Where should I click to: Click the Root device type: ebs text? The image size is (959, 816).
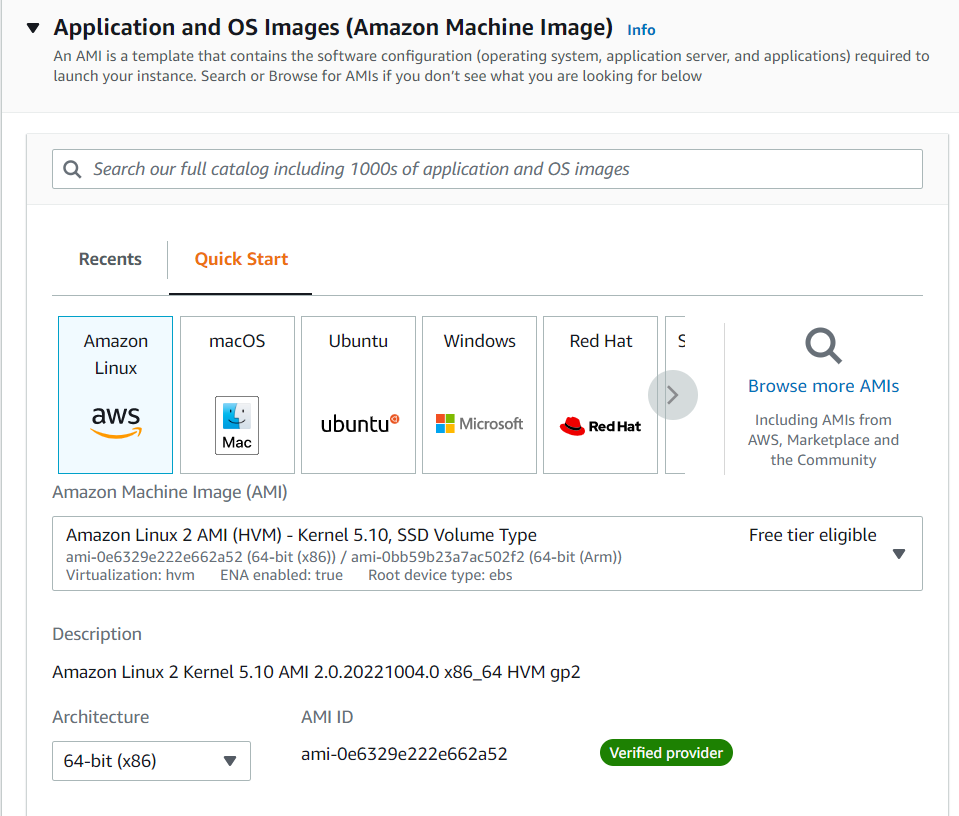point(440,575)
